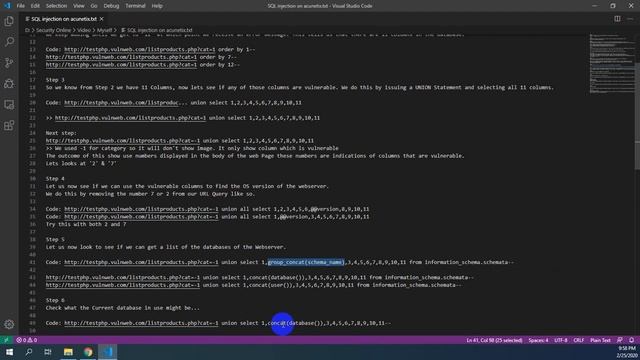Open the Debug menu
Viewport: 640px width, 360px height.
[111, 6]
